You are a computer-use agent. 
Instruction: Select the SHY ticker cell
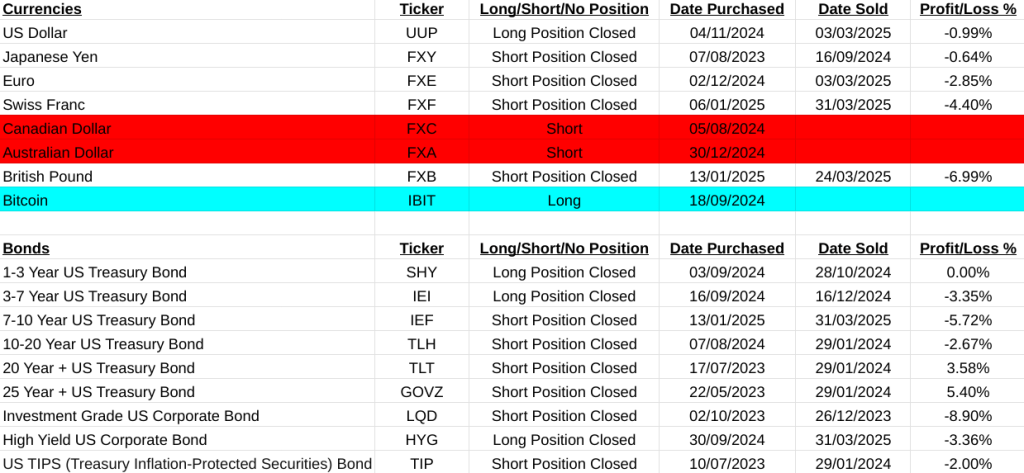pos(421,272)
